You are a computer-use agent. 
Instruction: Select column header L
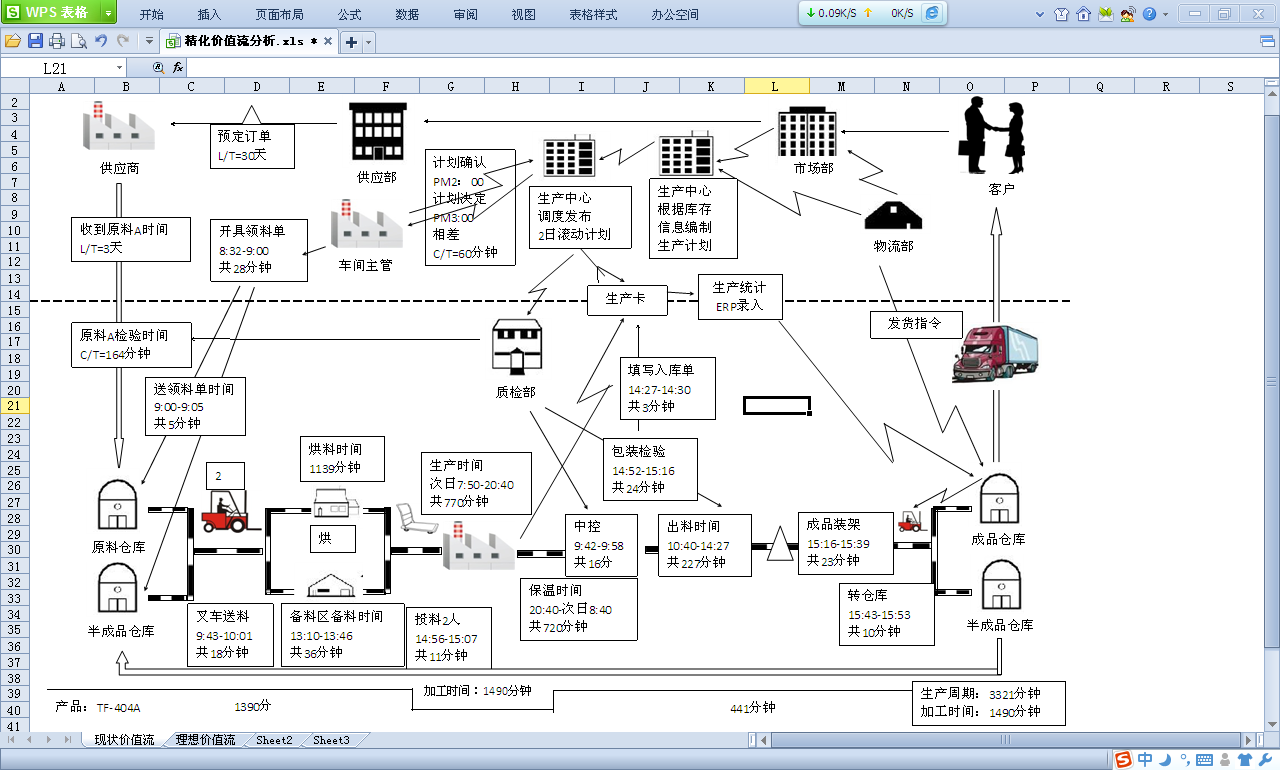pyautogui.click(x=776, y=87)
